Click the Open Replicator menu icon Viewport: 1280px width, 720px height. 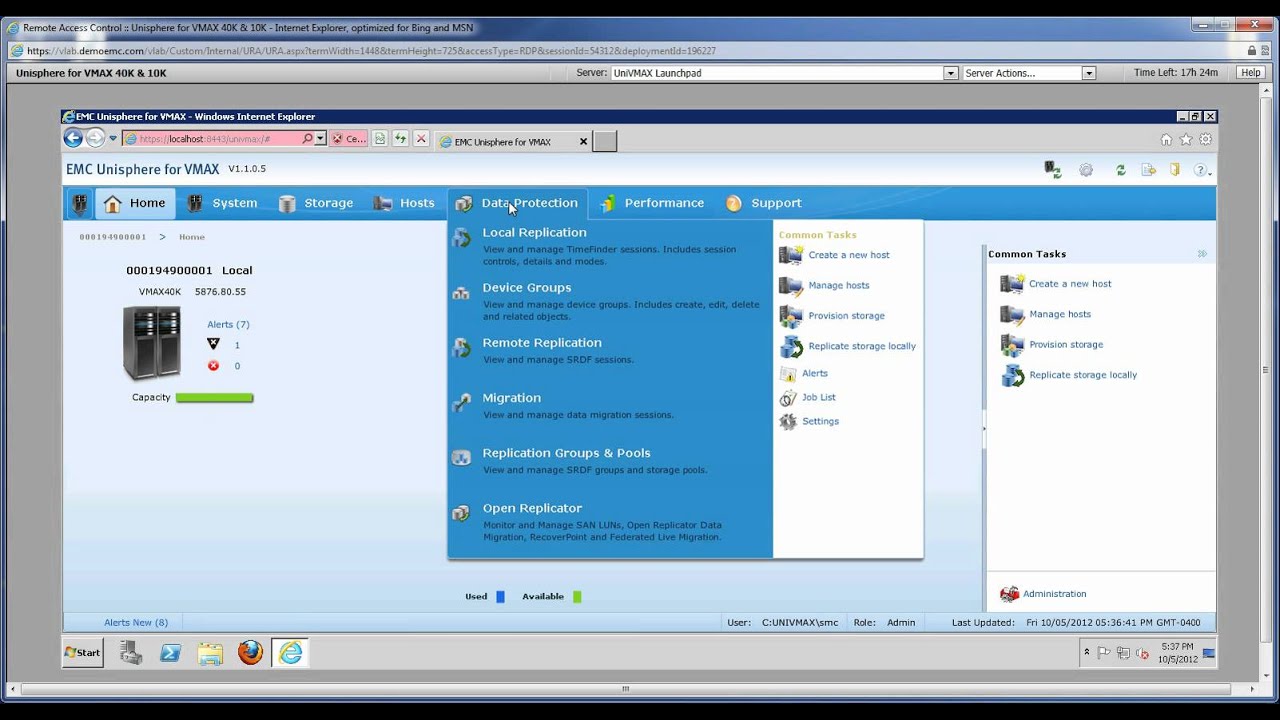[461, 513]
